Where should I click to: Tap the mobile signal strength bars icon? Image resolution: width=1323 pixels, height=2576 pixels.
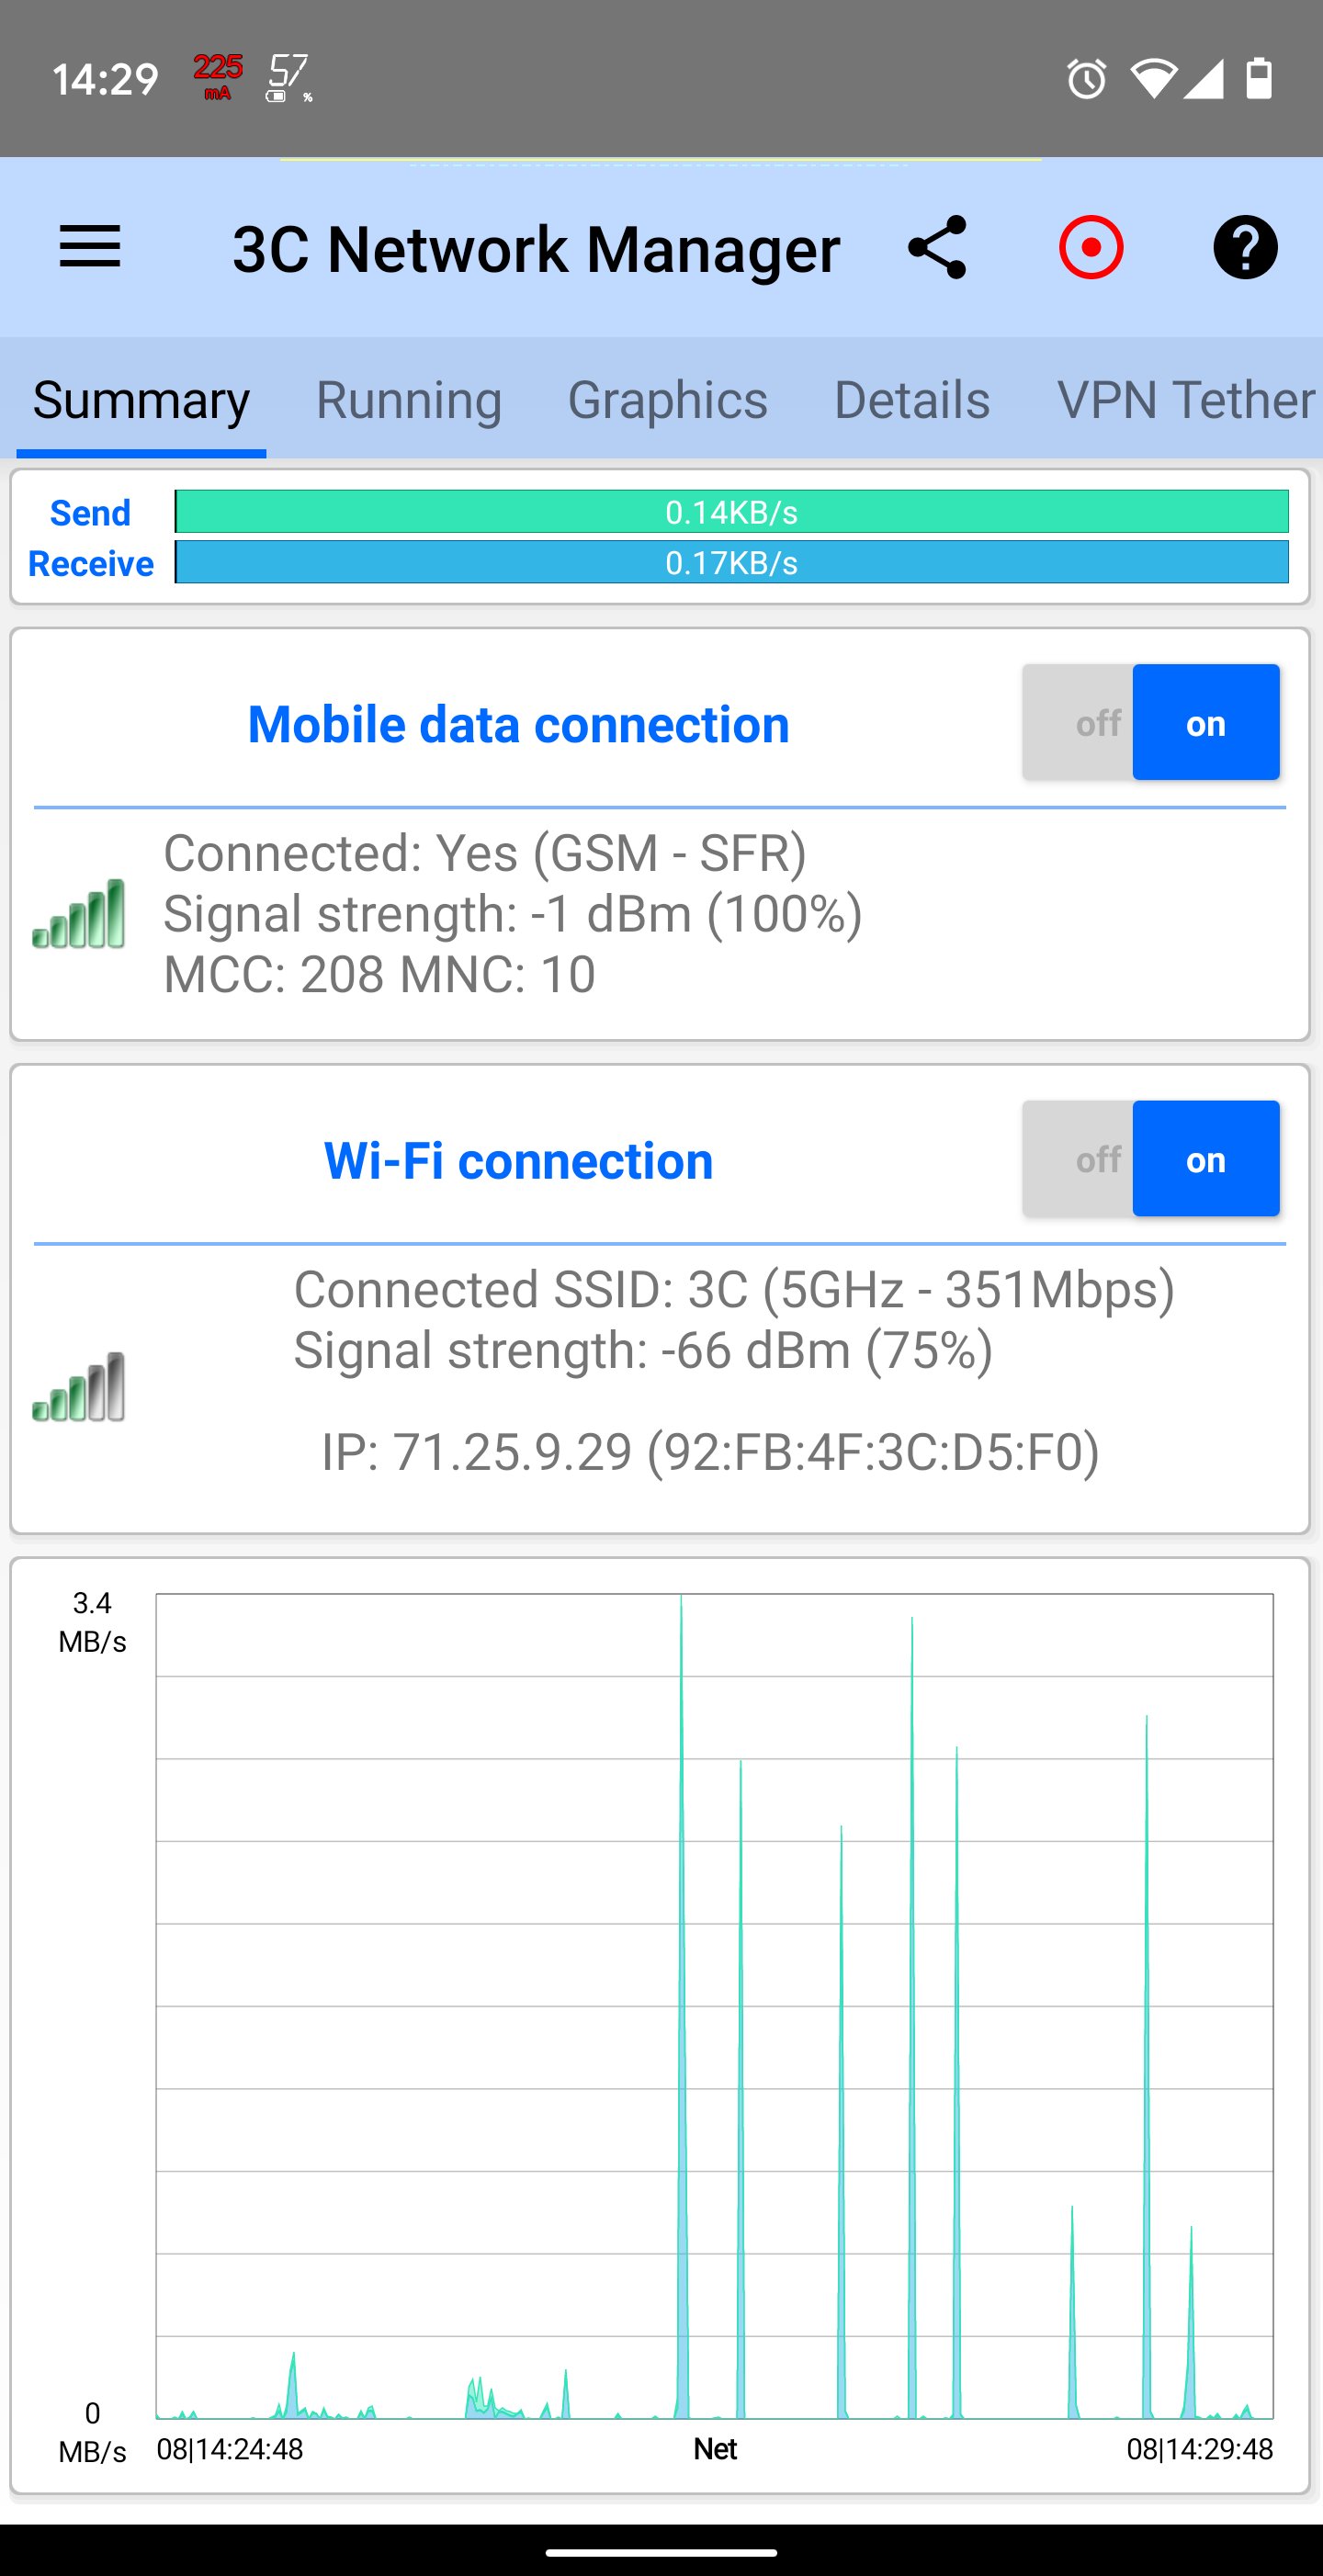tap(79, 913)
